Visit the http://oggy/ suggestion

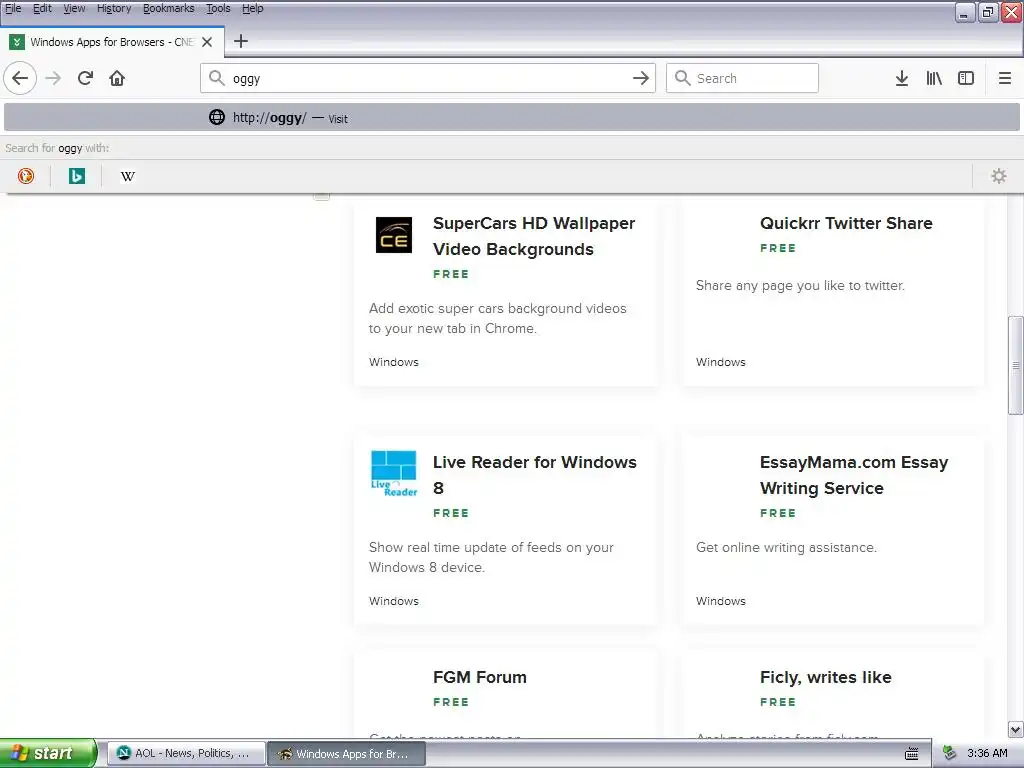(x=512, y=118)
